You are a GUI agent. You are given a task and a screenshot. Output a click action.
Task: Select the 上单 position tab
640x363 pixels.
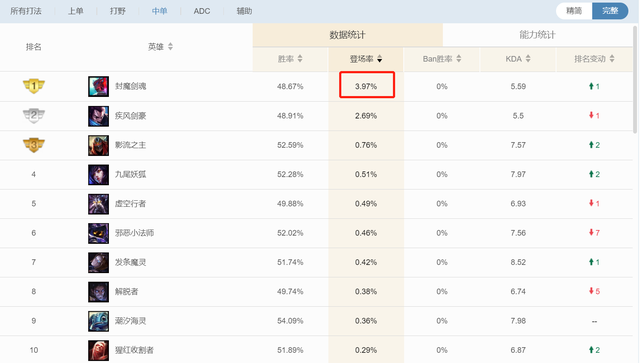76,11
